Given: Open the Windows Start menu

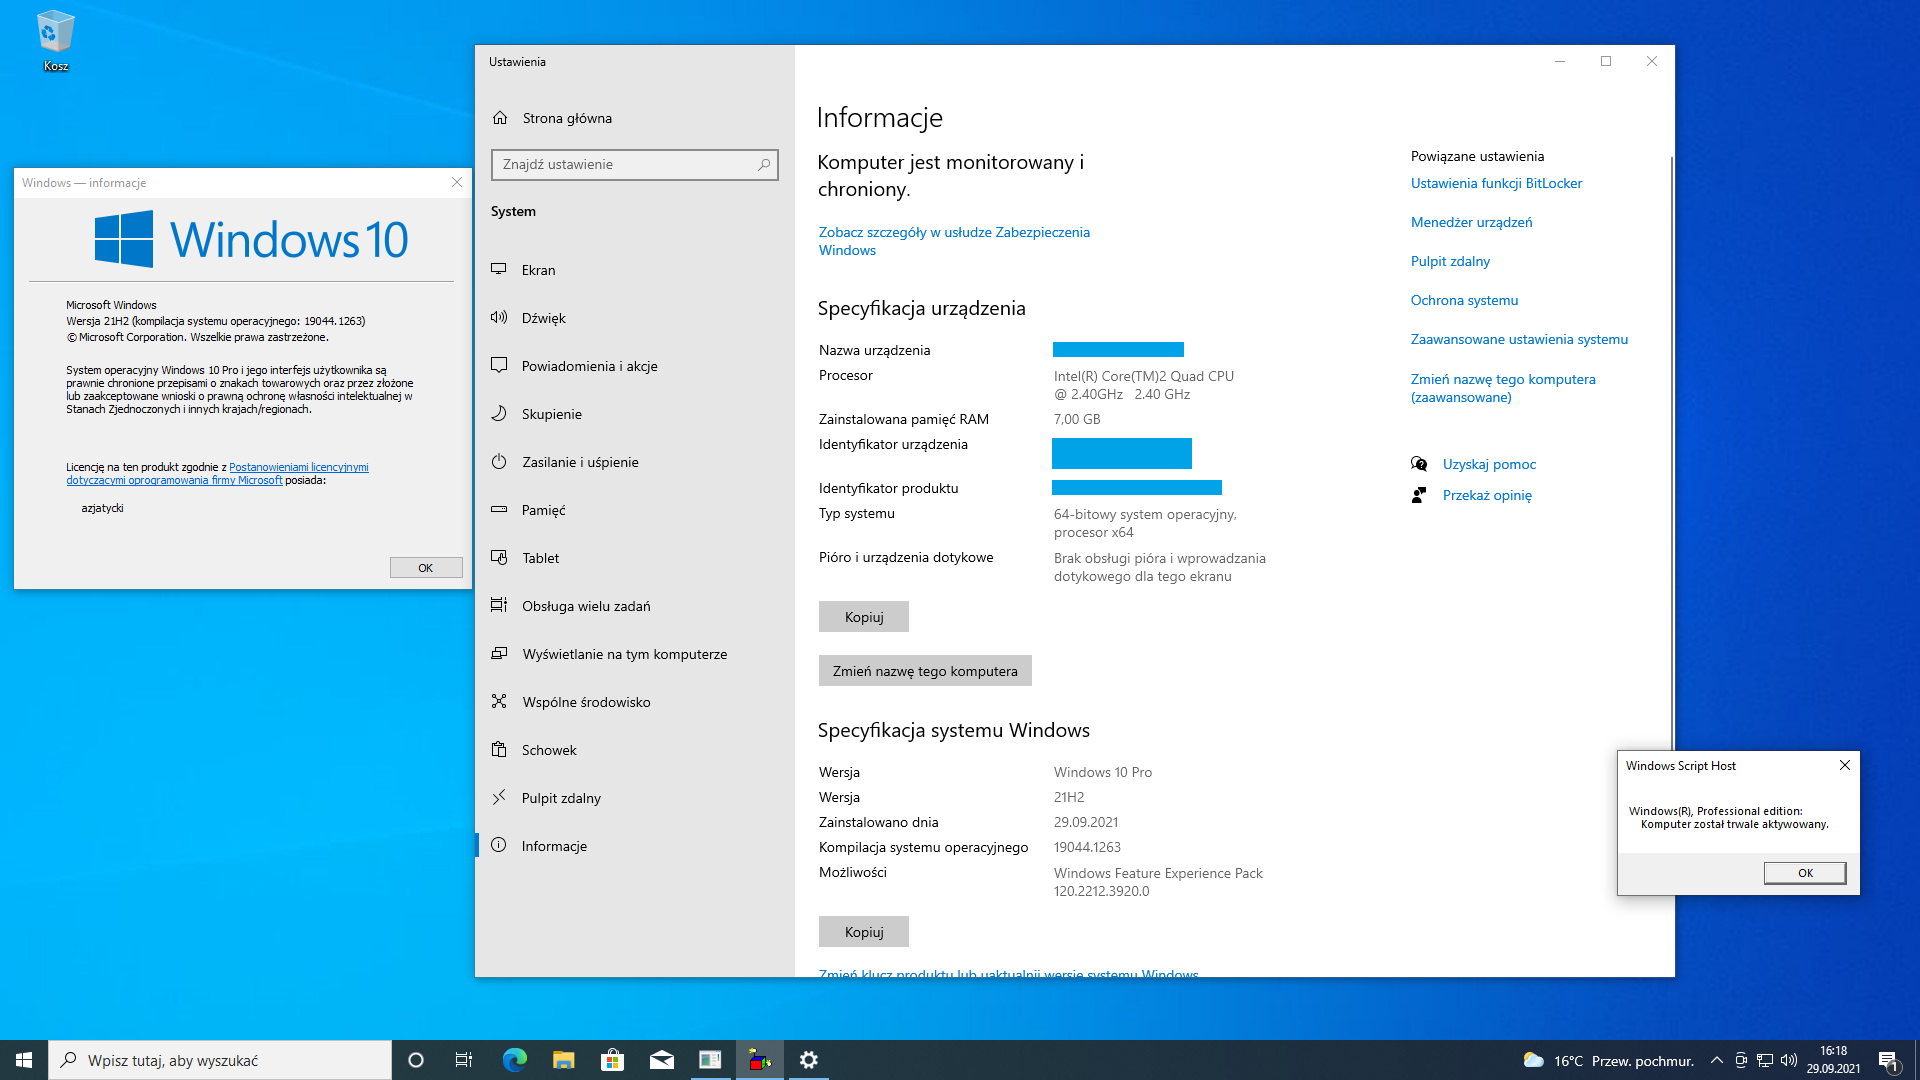Looking at the screenshot, I should [x=24, y=1060].
